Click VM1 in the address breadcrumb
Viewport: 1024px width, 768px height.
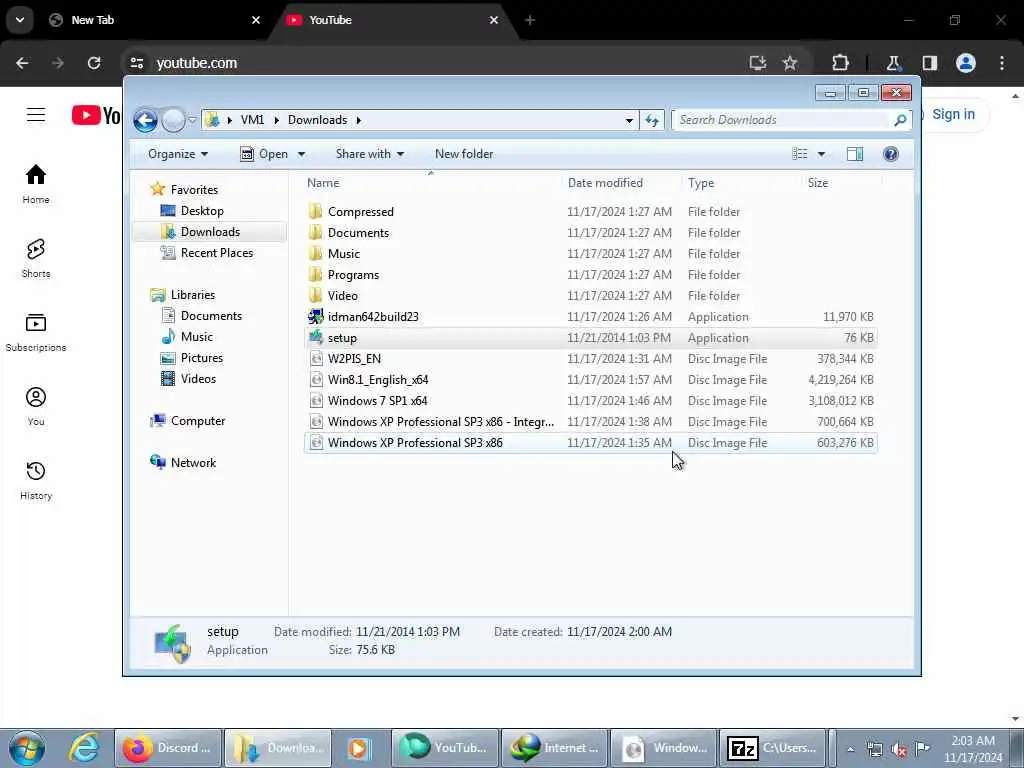pos(252,120)
